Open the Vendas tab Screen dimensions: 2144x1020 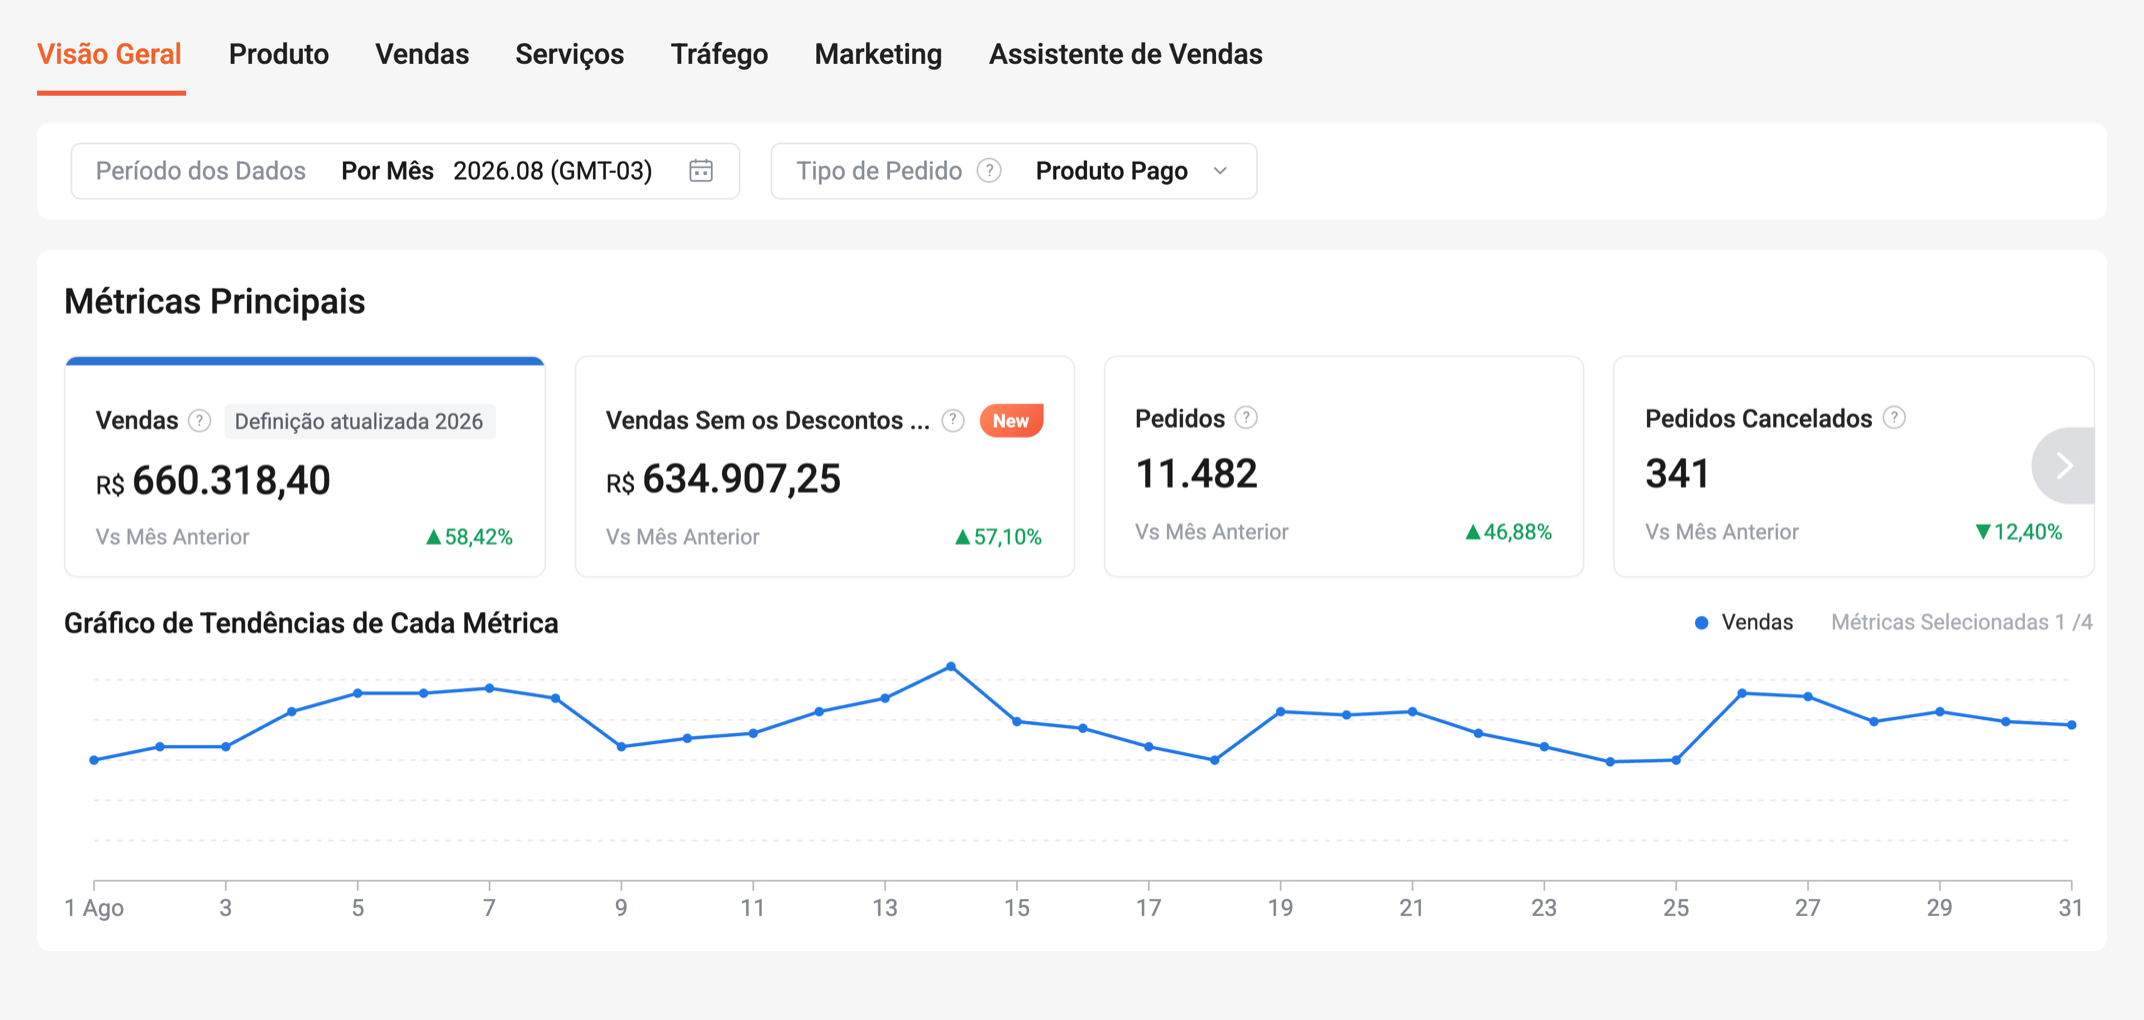(x=422, y=54)
